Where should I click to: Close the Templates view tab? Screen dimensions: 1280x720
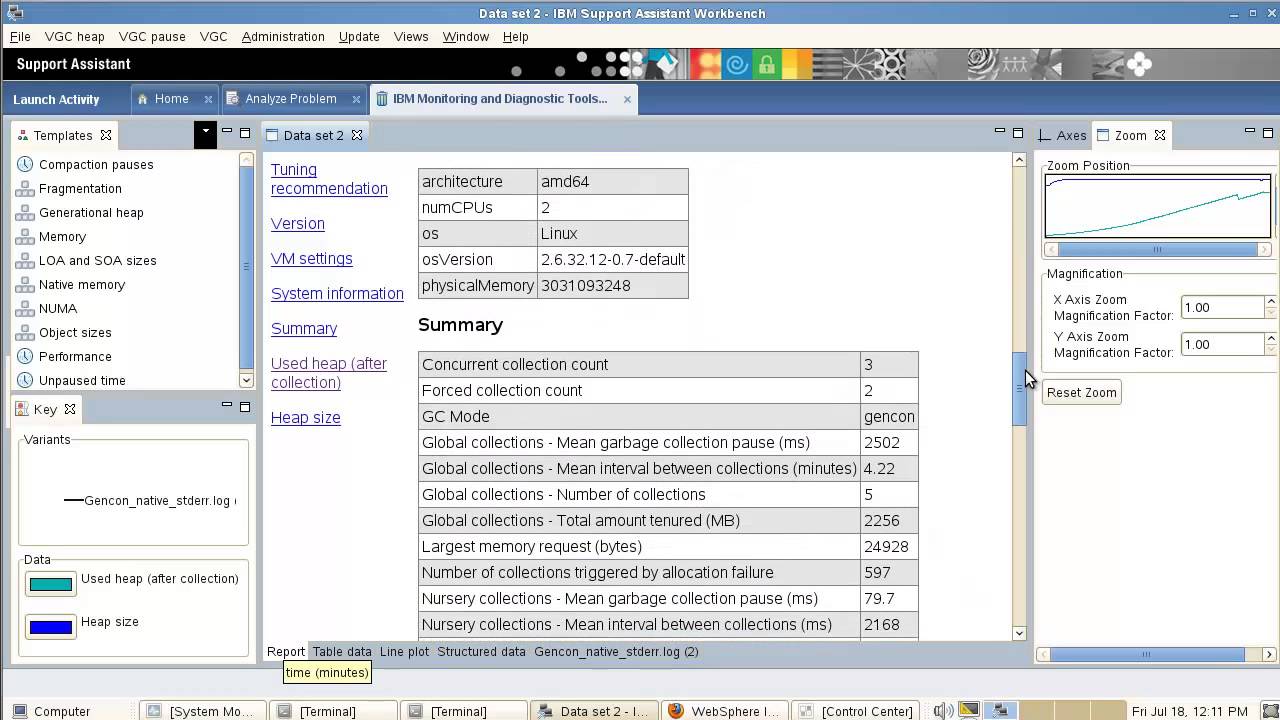106,135
